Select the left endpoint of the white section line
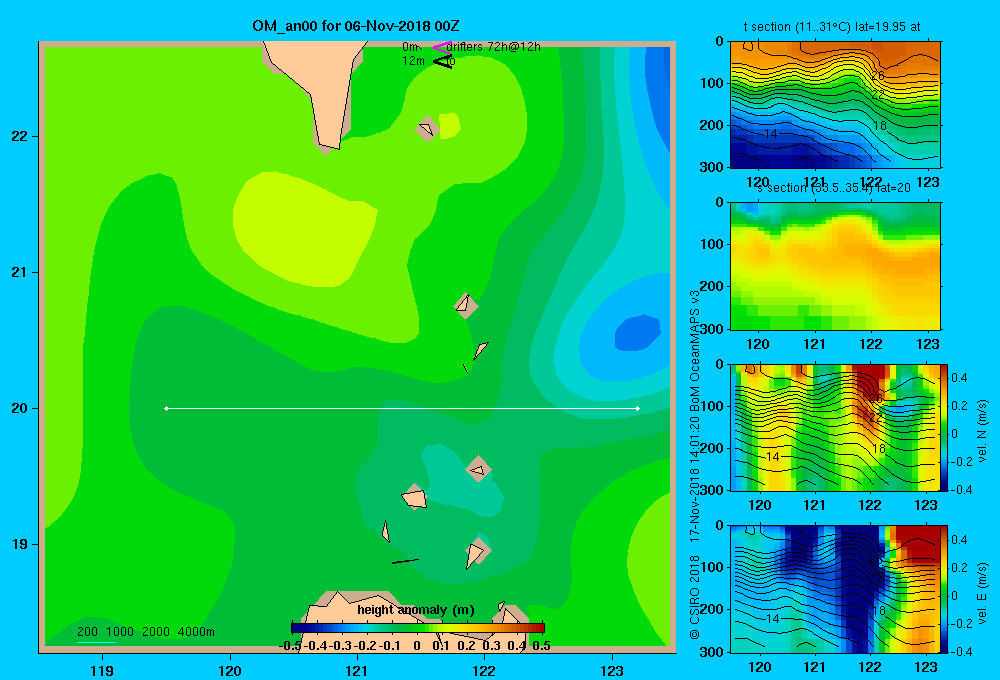 point(166,408)
